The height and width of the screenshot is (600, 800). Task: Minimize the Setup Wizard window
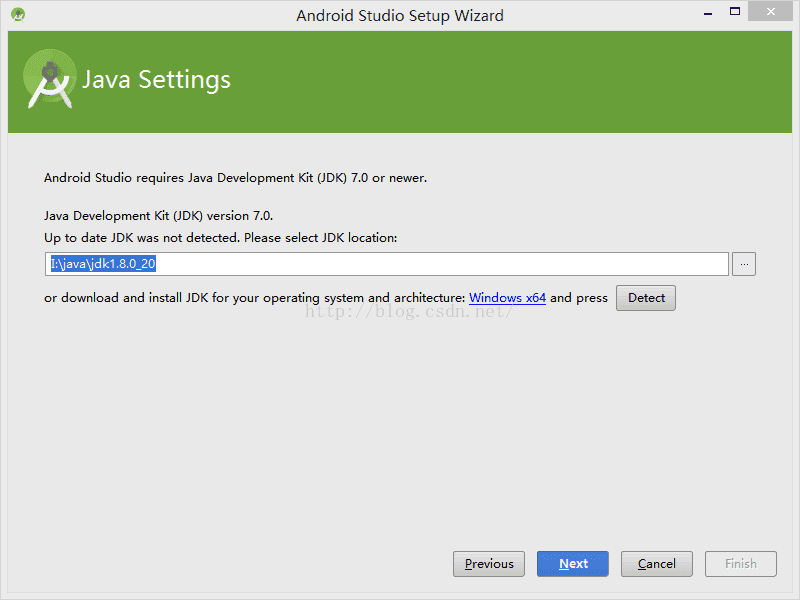click(708, 12)
